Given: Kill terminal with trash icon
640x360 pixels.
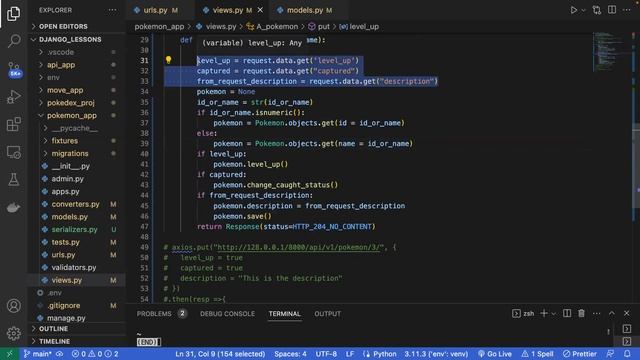Looking at the screenshot, I should pos(581,313).
